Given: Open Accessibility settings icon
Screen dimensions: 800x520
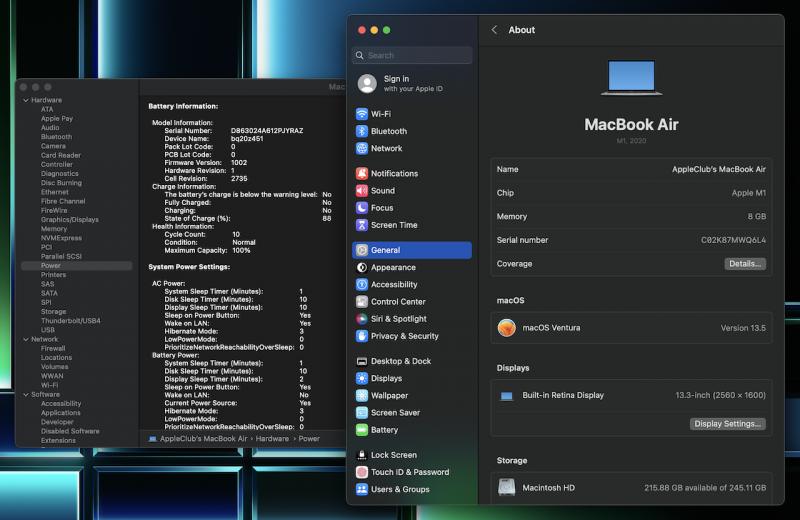Looking at the screenshot, I should pyautogui.click(x=362, y=284).
